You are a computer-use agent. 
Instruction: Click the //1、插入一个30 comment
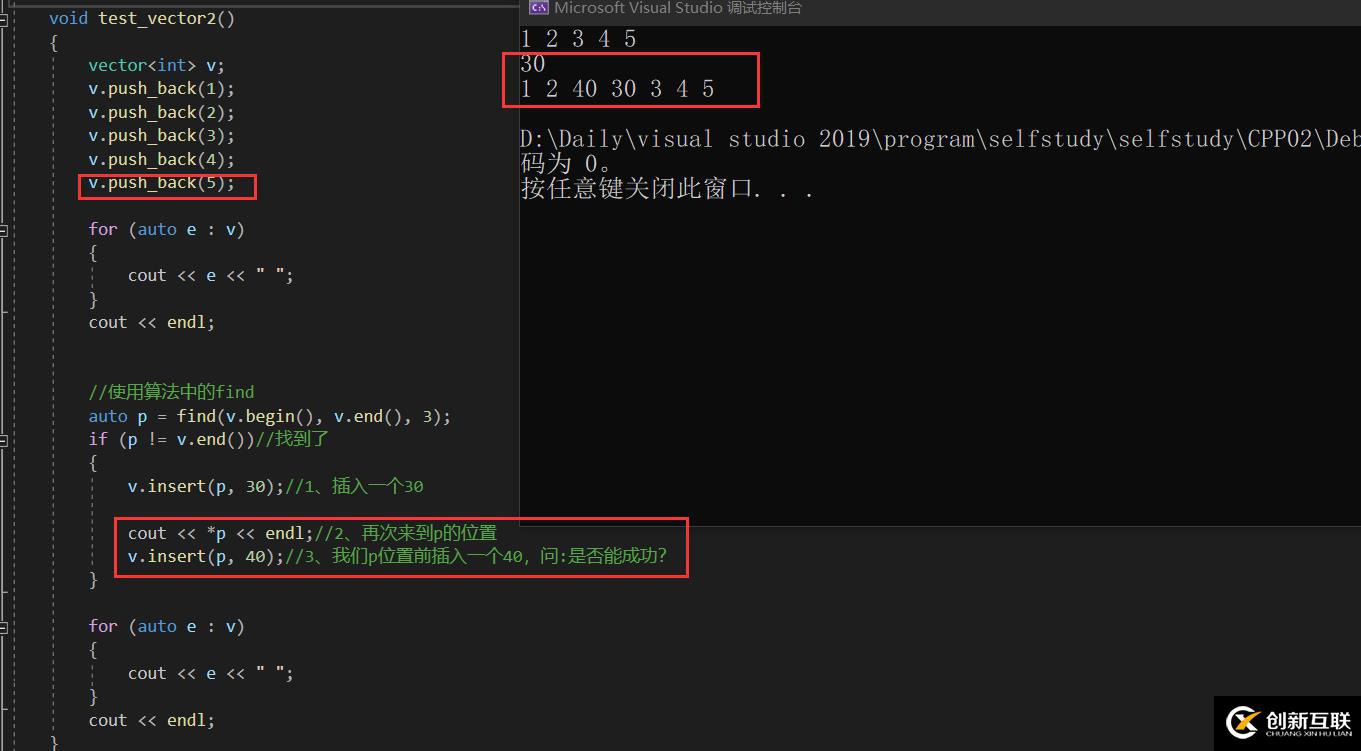[x=354, y=486]
